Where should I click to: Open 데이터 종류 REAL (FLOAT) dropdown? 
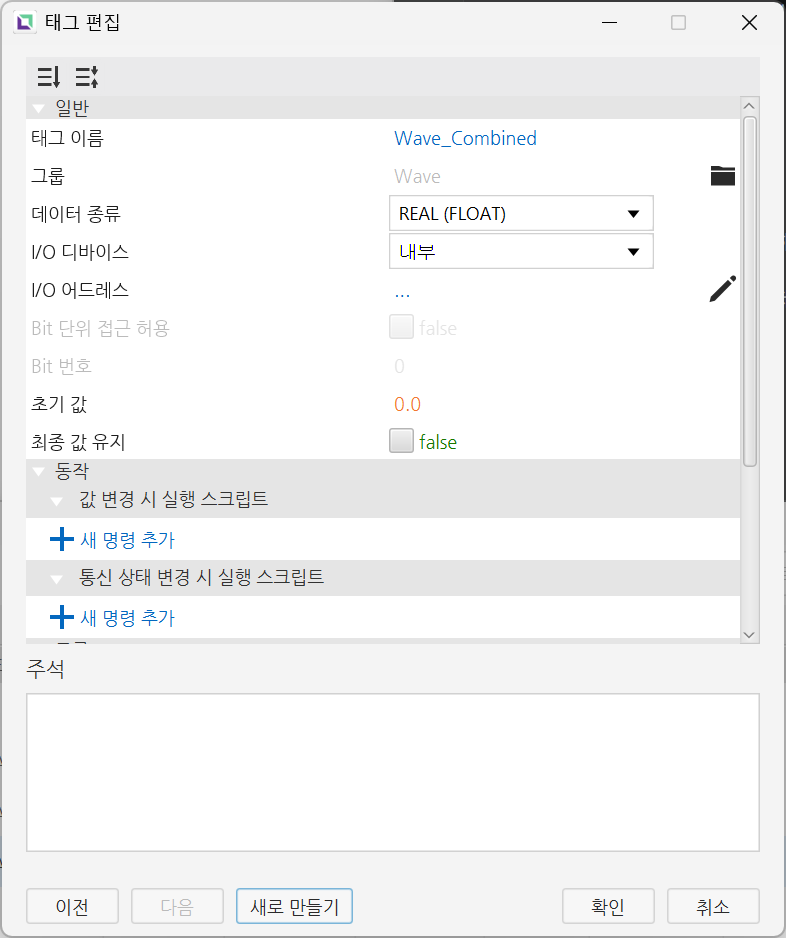(x=521, y=213)
